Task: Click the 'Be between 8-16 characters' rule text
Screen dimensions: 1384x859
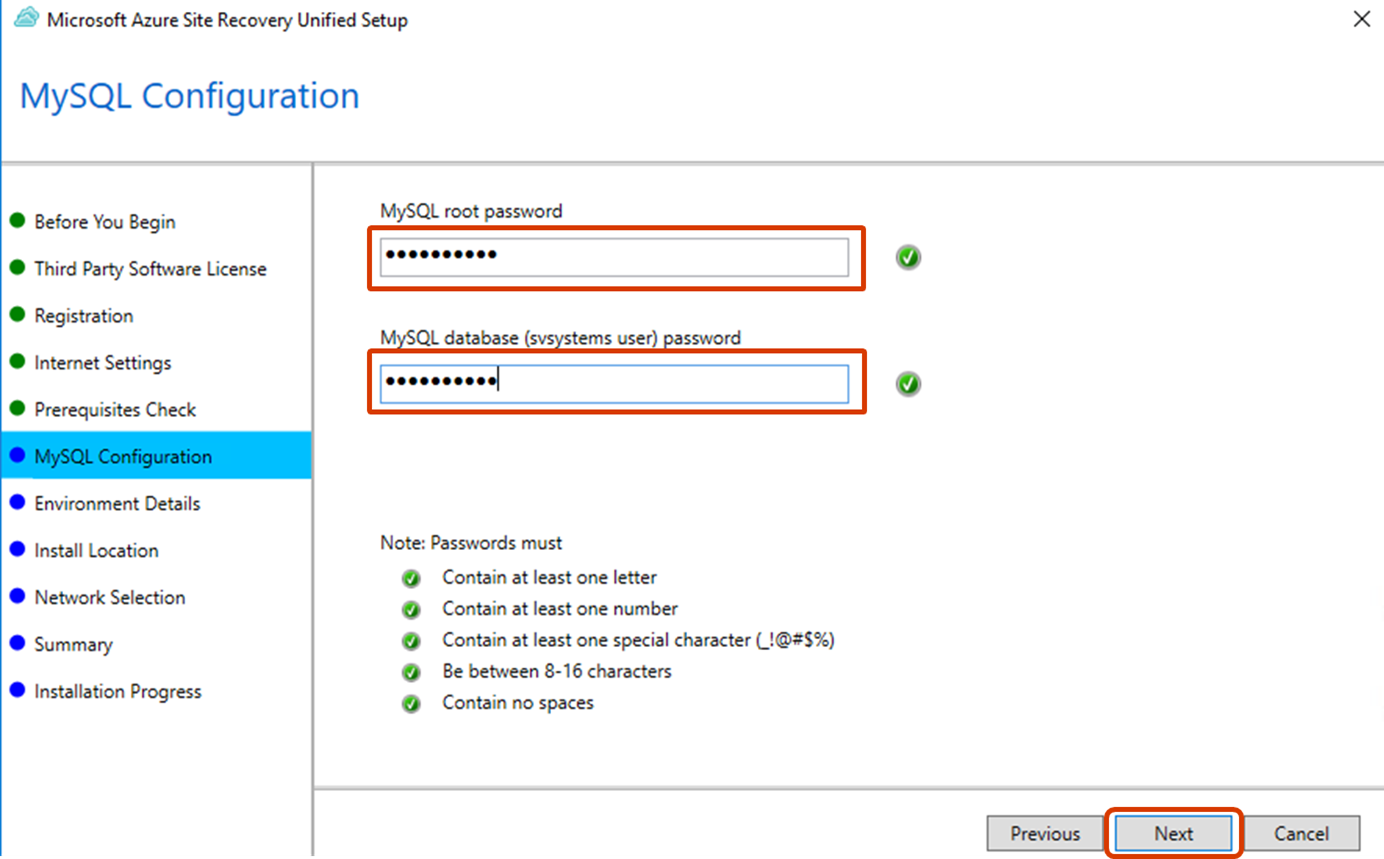Action: pyautogui.click(x=557, y=671)
